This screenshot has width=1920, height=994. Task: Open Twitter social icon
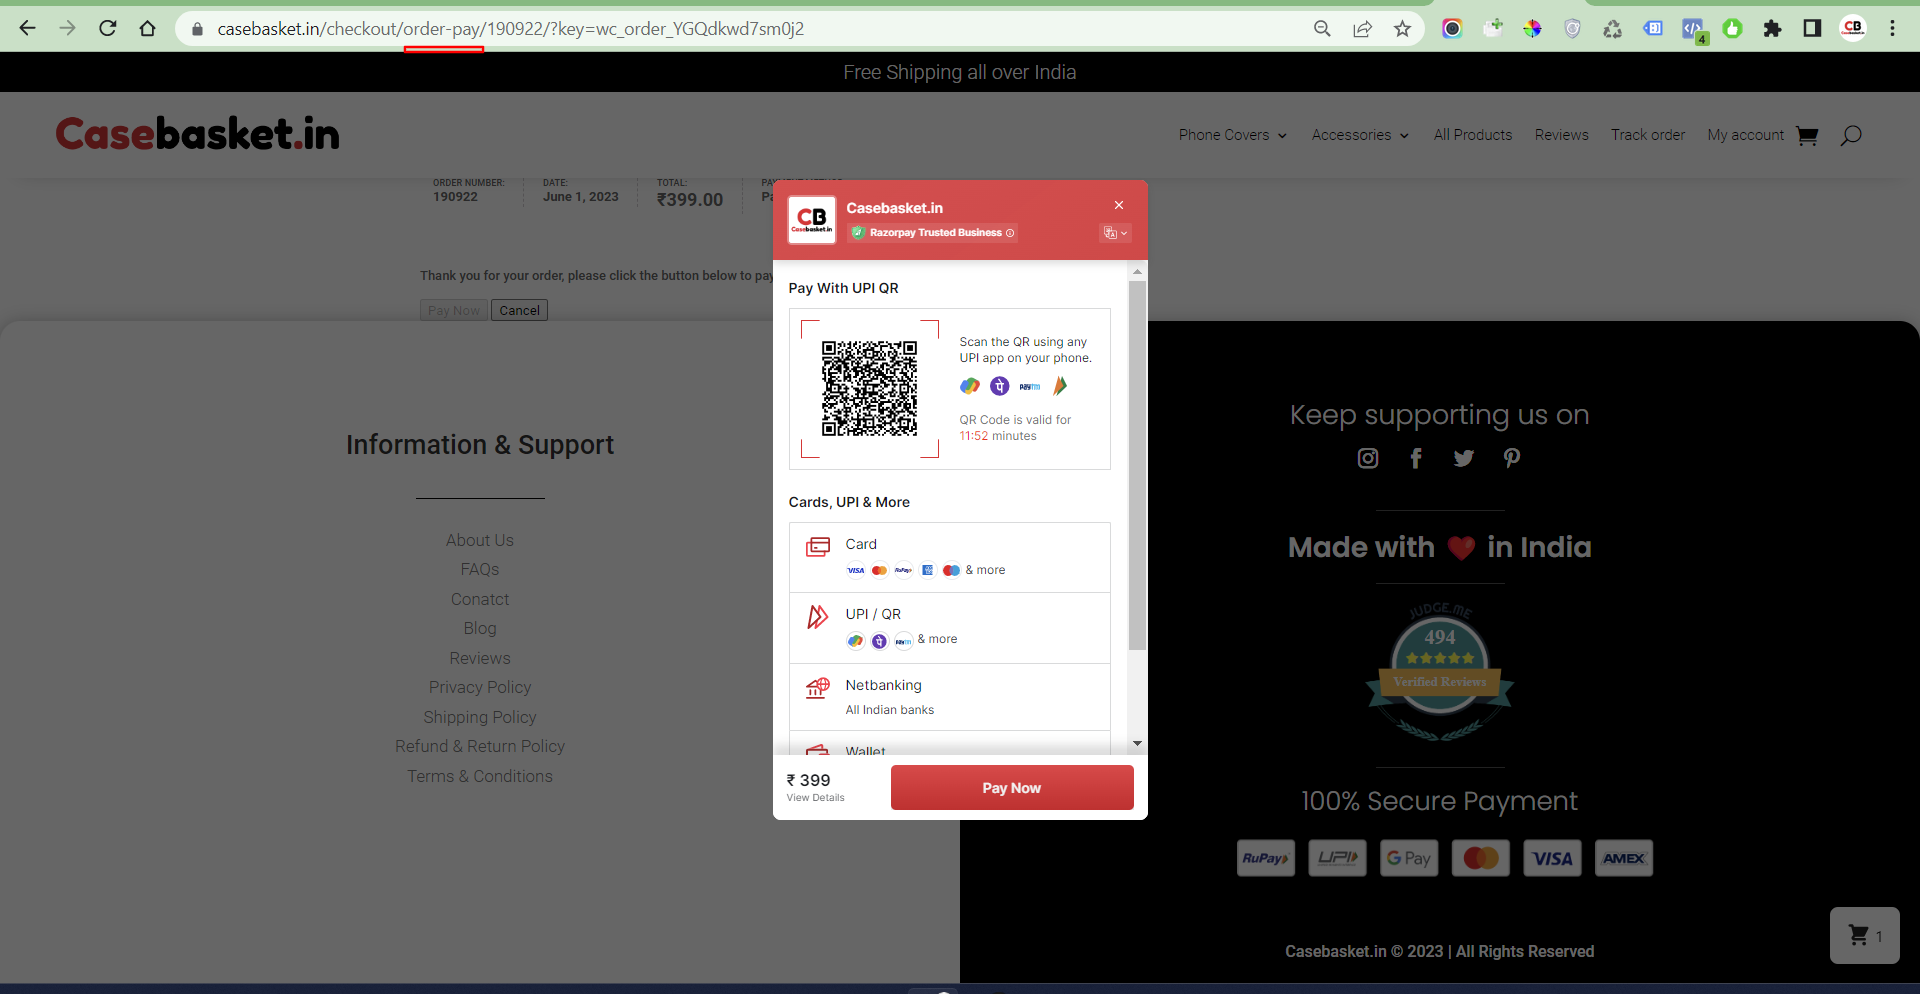(1464, 458)
